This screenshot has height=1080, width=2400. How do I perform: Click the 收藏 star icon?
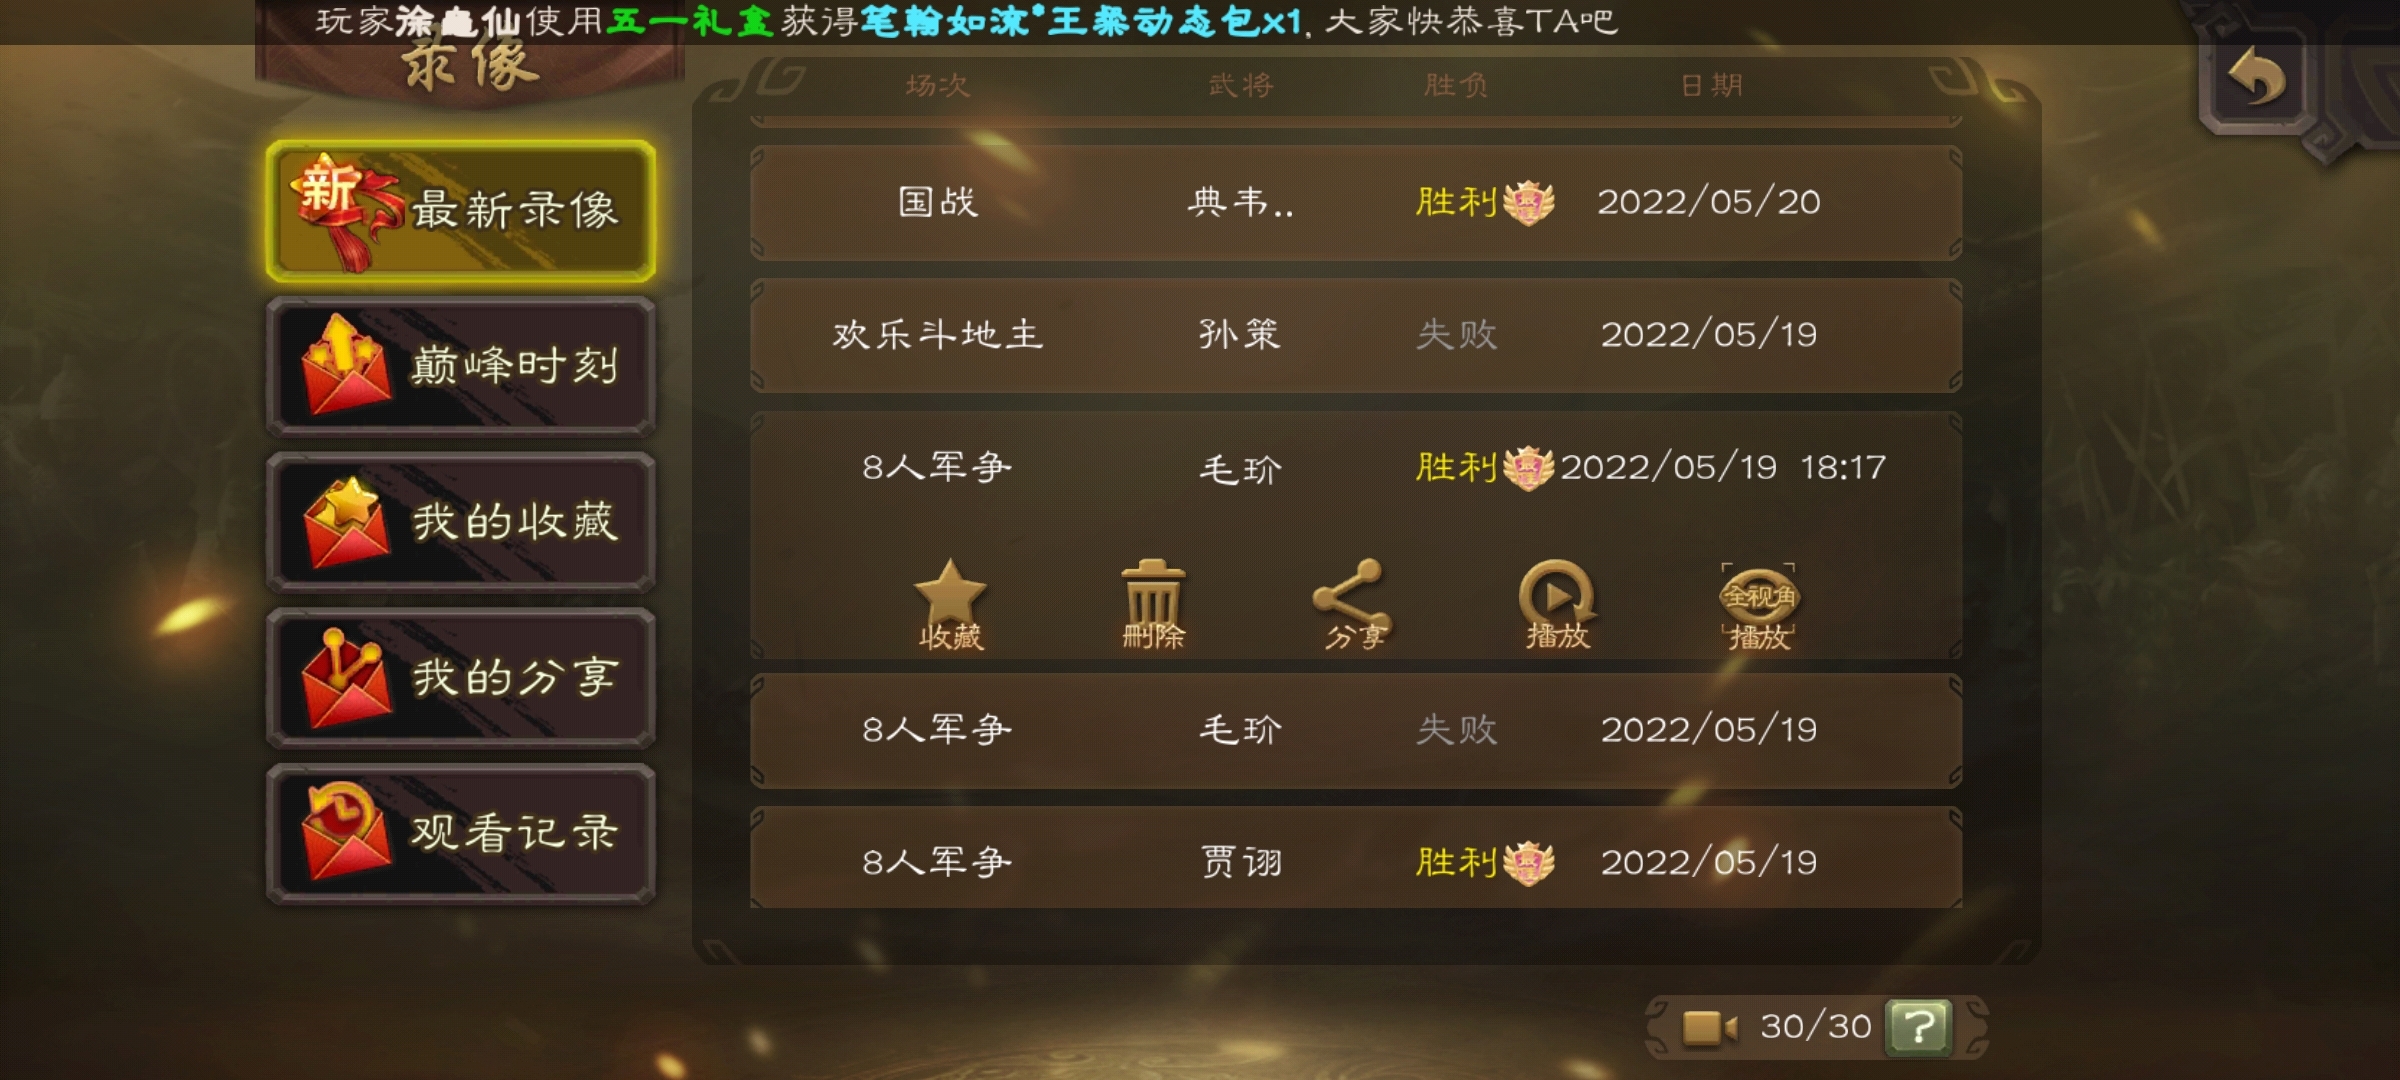[950, 605]
